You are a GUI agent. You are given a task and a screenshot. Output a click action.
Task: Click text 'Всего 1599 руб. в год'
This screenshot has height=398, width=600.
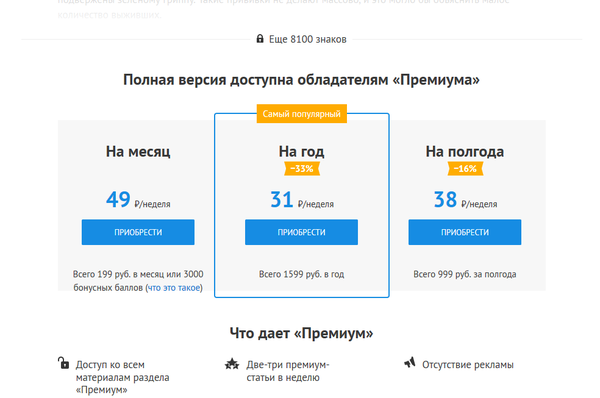click(302, 274)
